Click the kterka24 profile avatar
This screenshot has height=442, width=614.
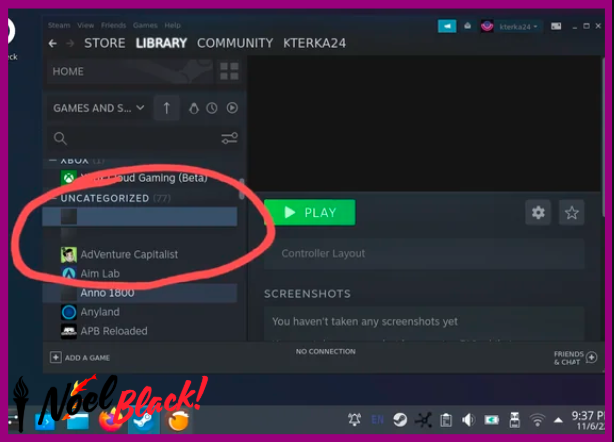click(x=487, y=26)
